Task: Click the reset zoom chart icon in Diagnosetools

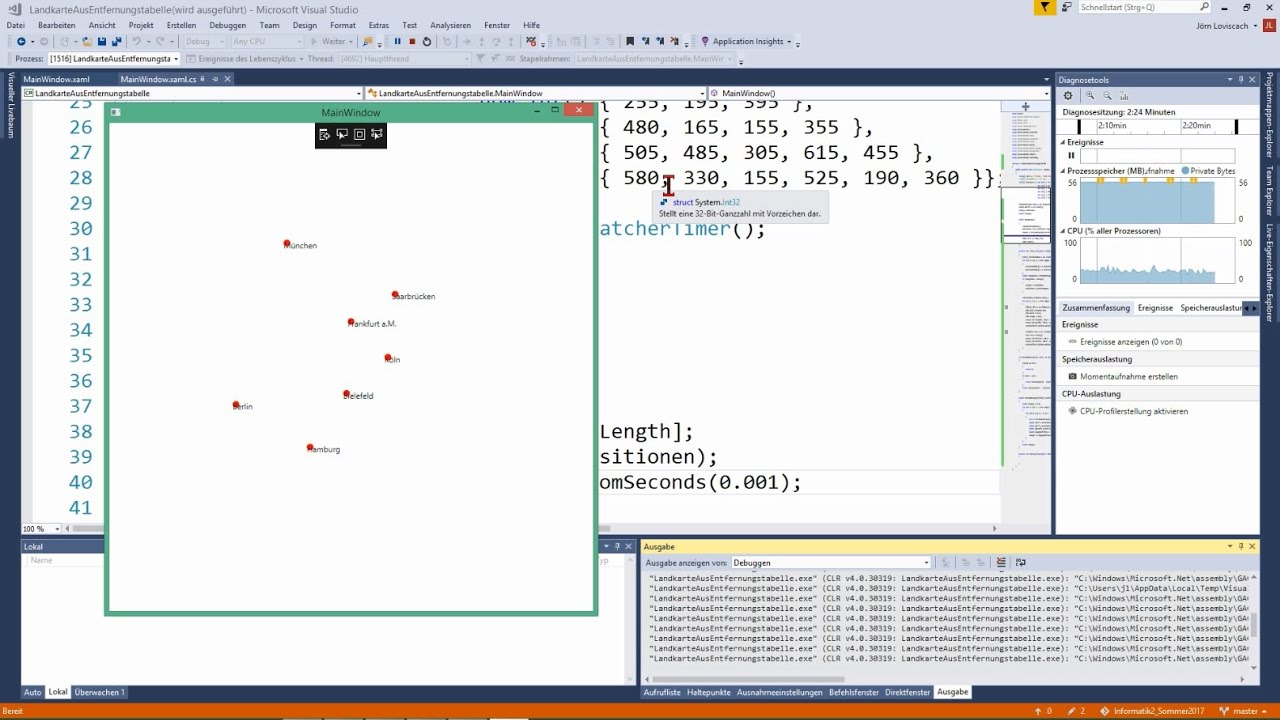Action: [x=1123, y=96]
